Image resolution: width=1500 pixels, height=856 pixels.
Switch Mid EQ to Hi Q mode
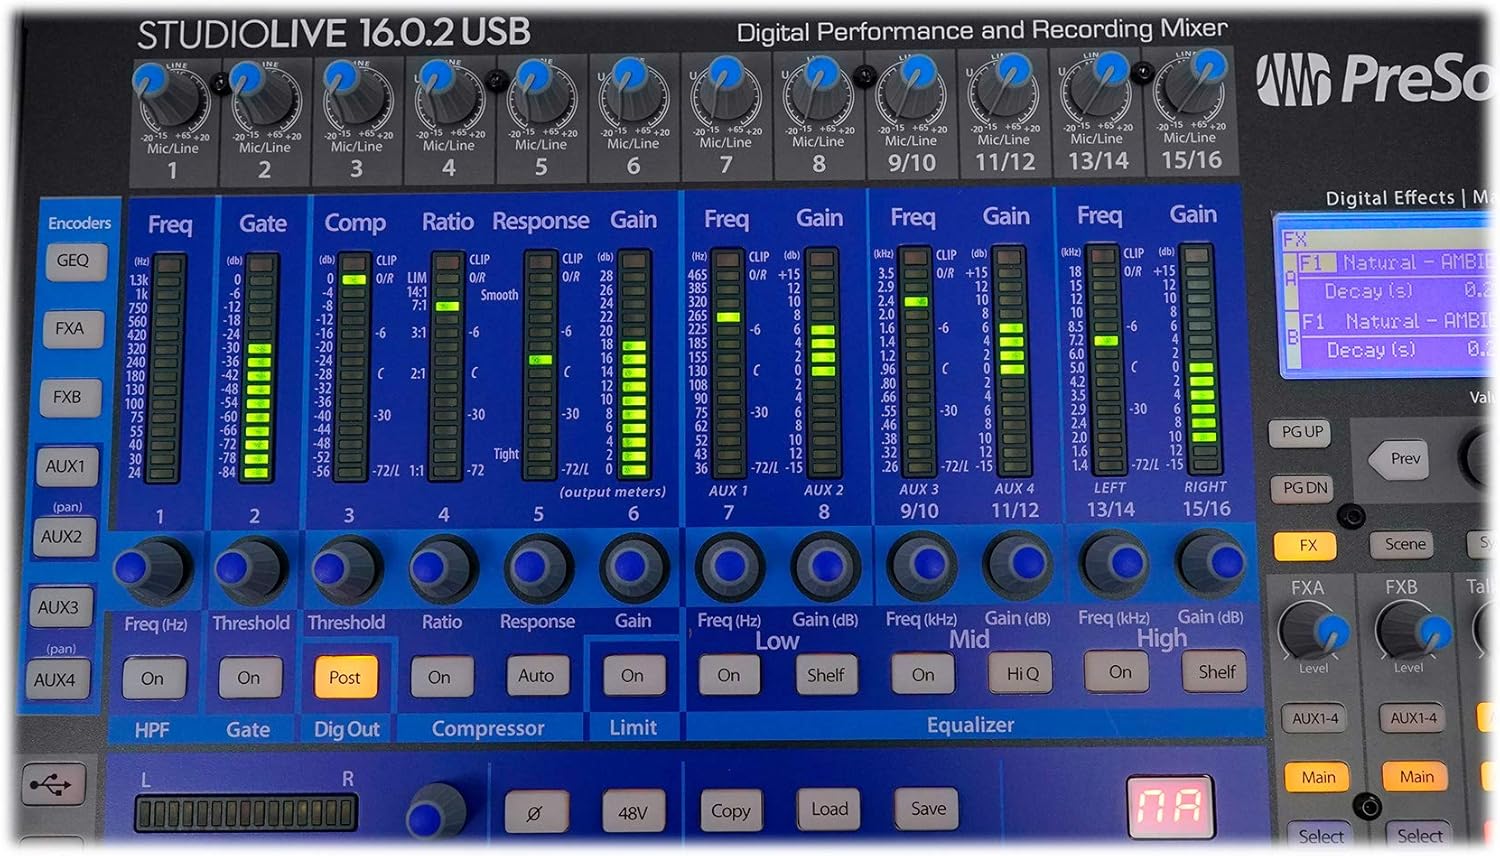pos(1019,674)
